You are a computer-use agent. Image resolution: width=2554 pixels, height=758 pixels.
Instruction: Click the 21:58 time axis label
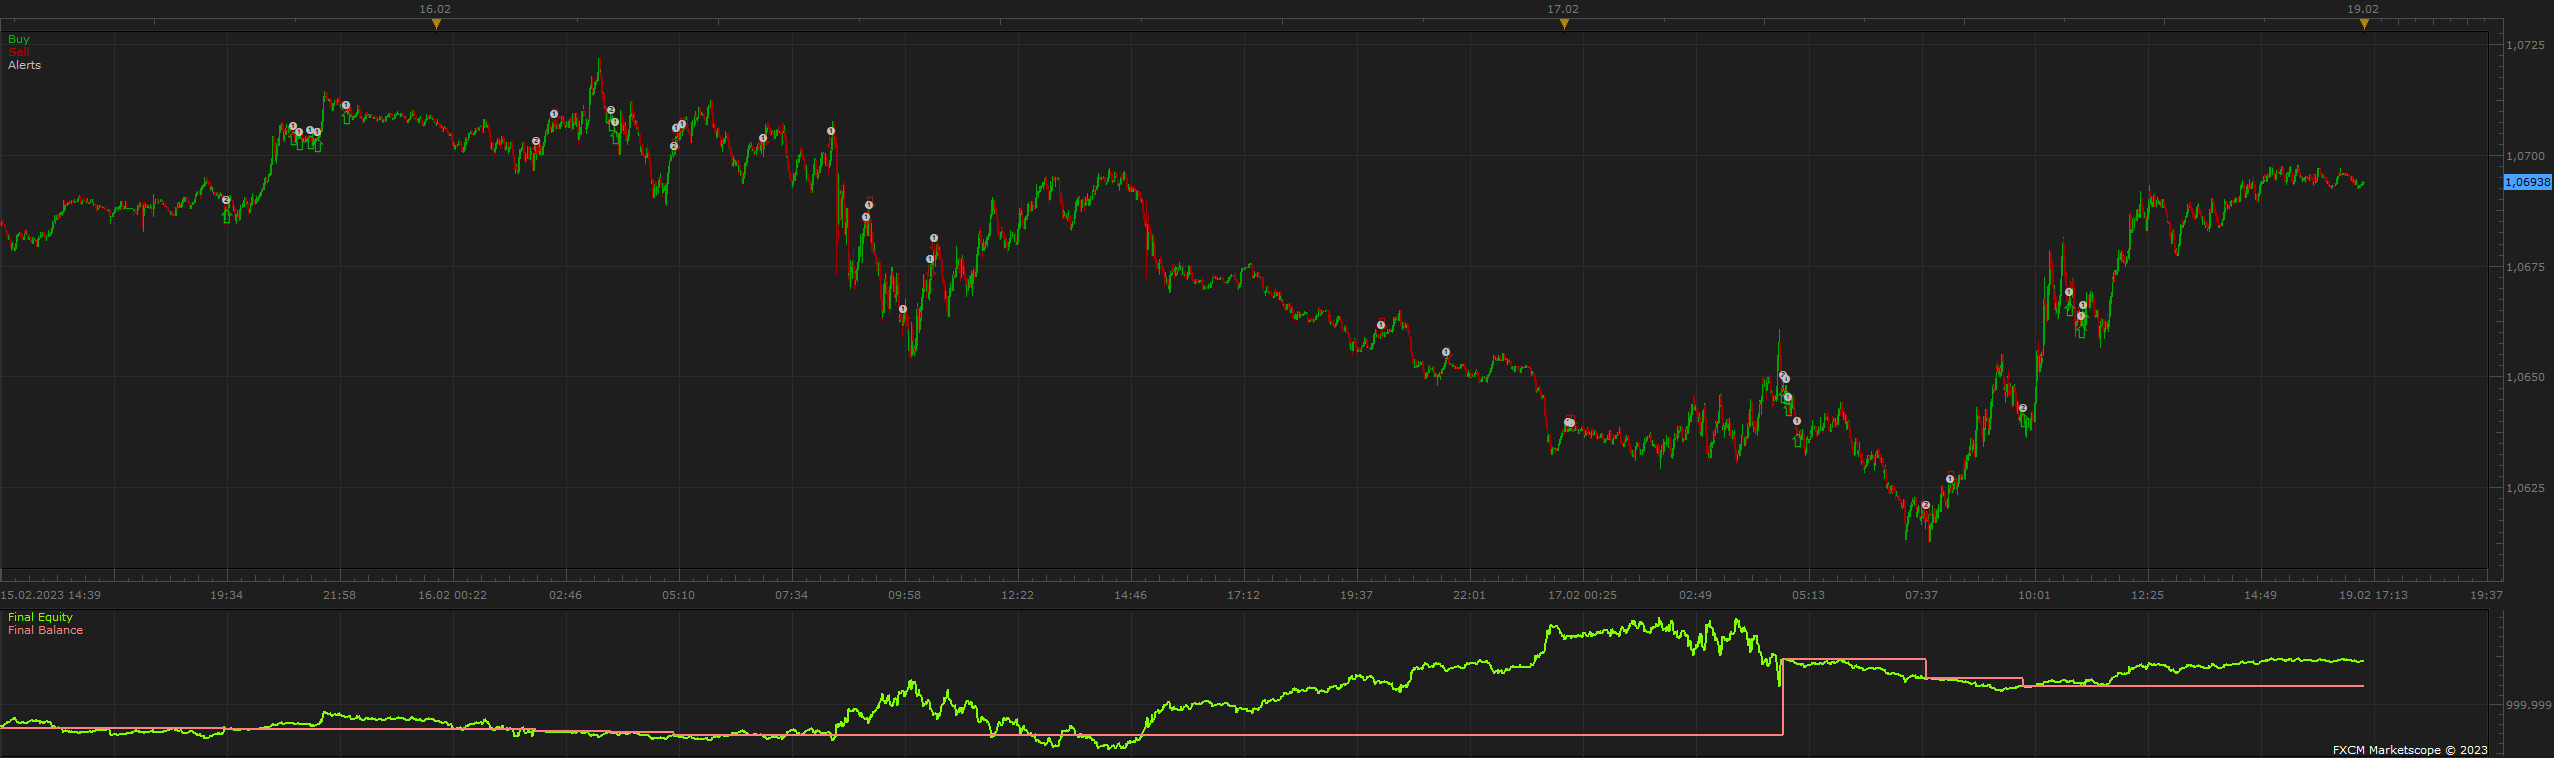click(339, 595)
